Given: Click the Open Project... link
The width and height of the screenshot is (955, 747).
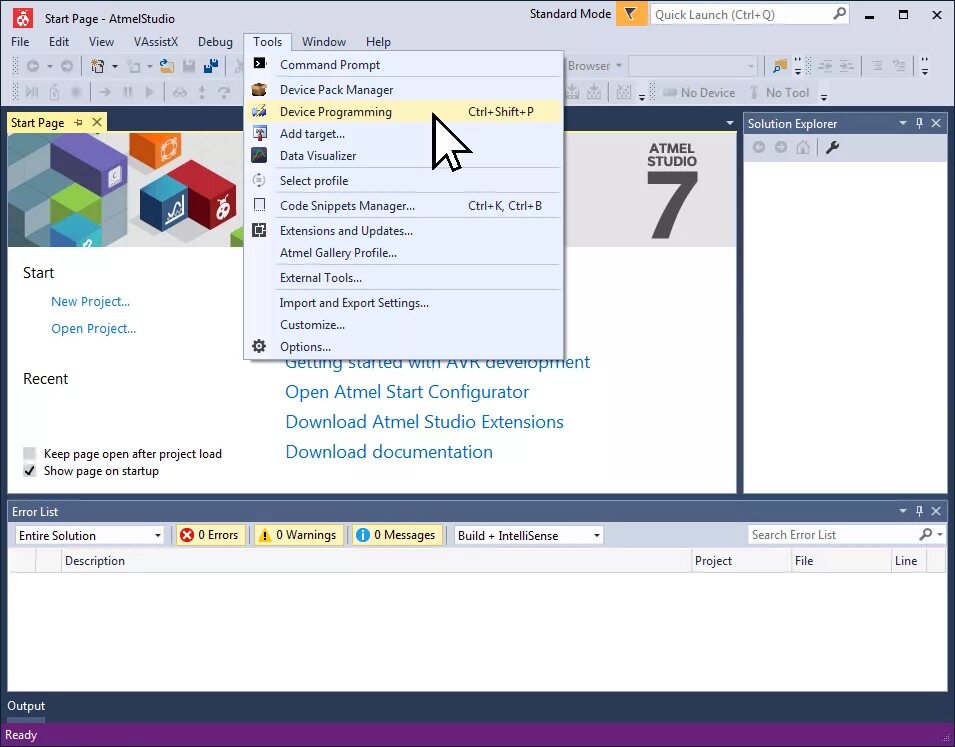Looking at the screenshot, I should [93, 328].
